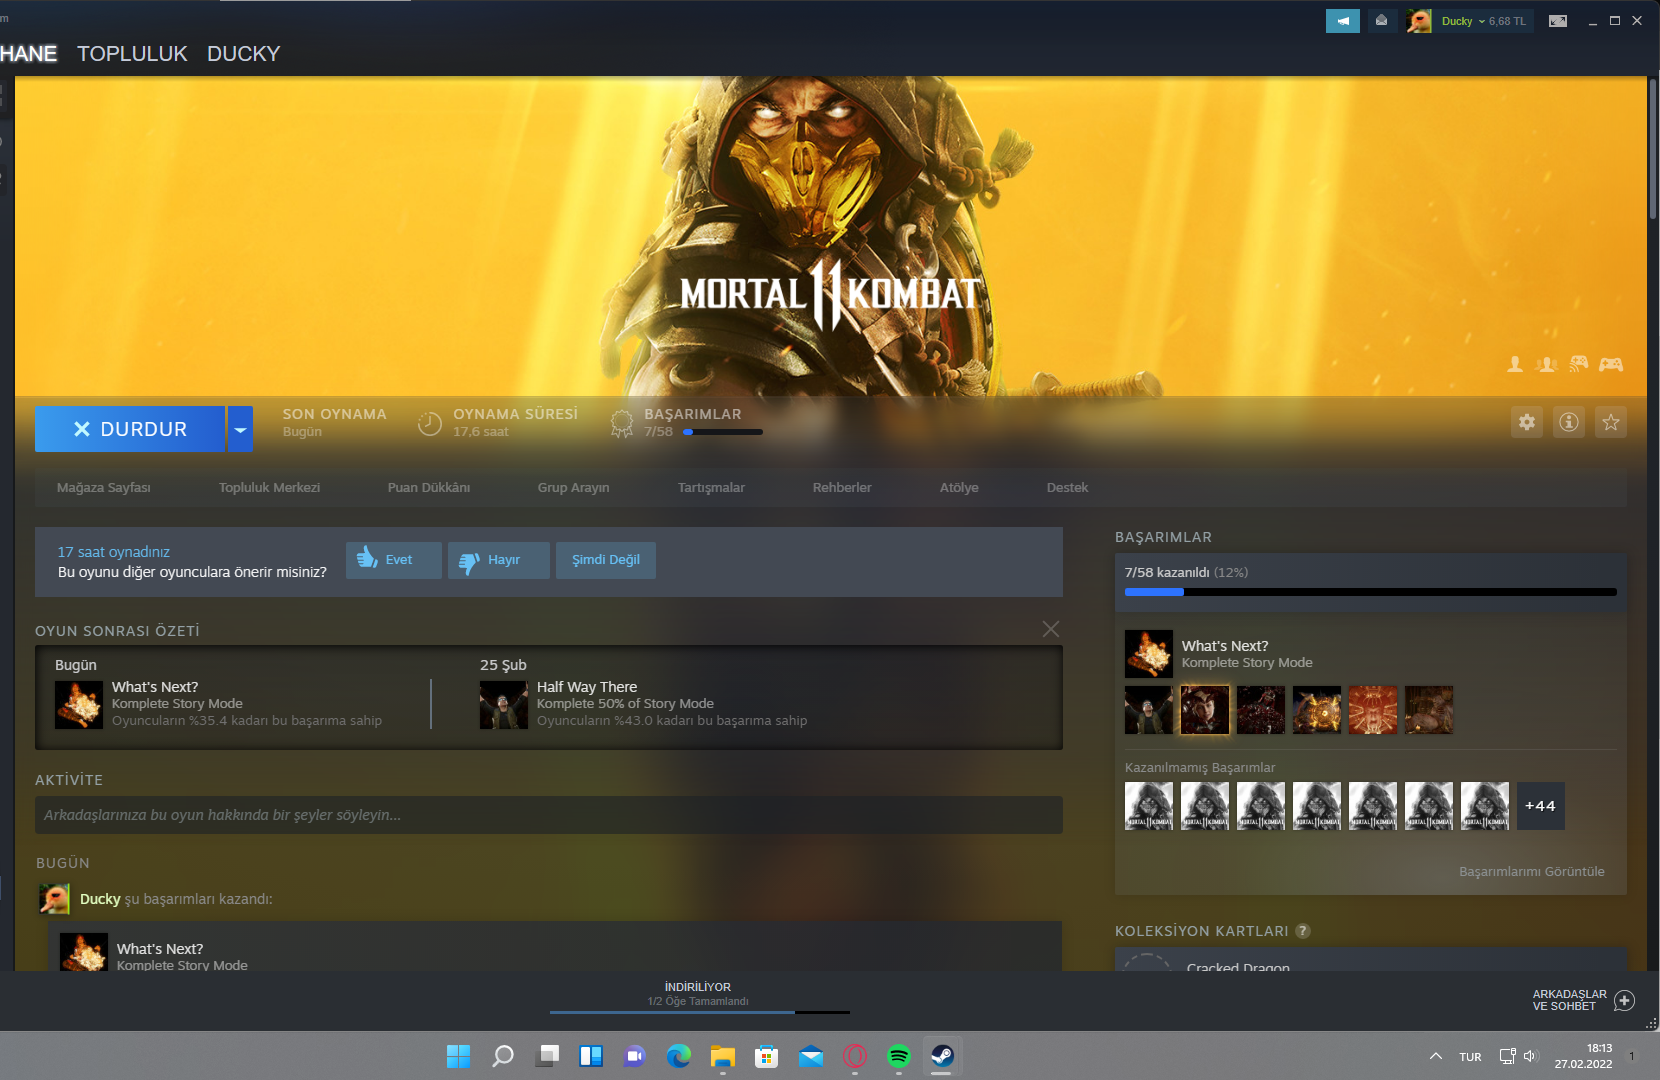Click the Steam icon in the taskbar

pos(942,1056)
